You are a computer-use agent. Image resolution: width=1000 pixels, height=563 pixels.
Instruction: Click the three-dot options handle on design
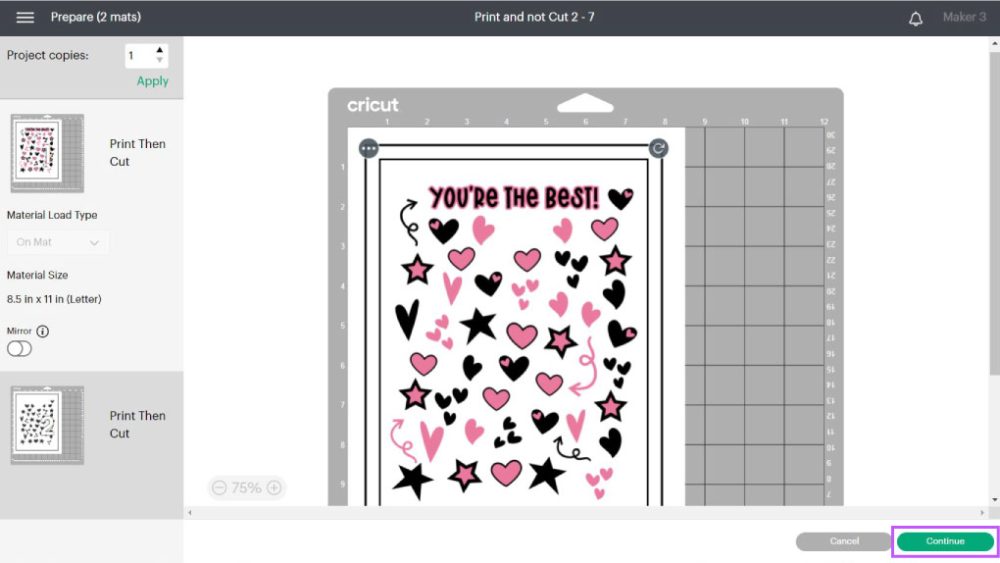coord(369,148)
